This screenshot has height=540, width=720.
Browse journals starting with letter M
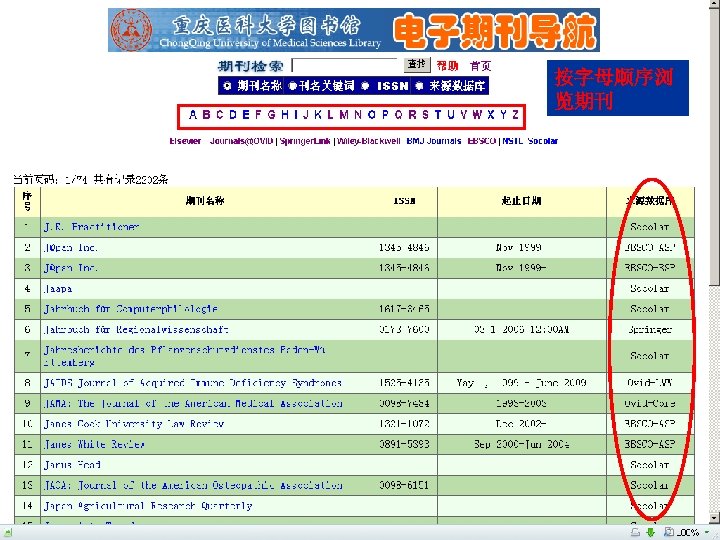pos(343,115)
